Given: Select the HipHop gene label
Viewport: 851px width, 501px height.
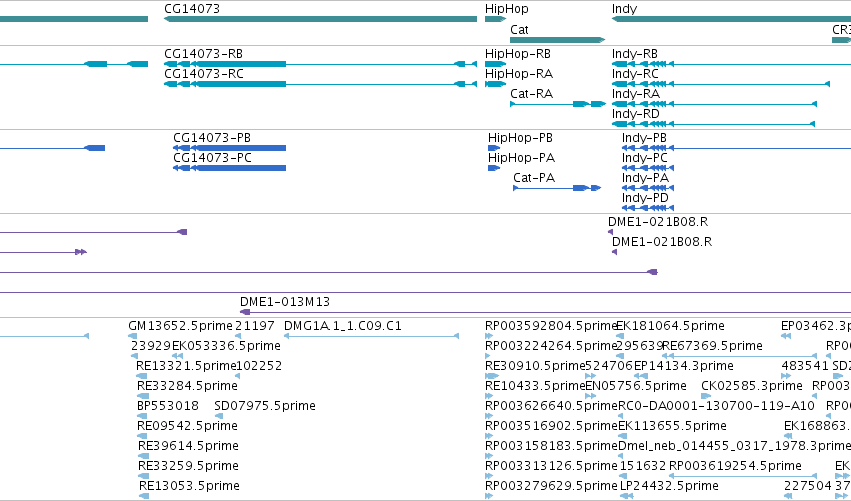Looking at the screenshot, I should pyautogui.click(x=506, y=9).
